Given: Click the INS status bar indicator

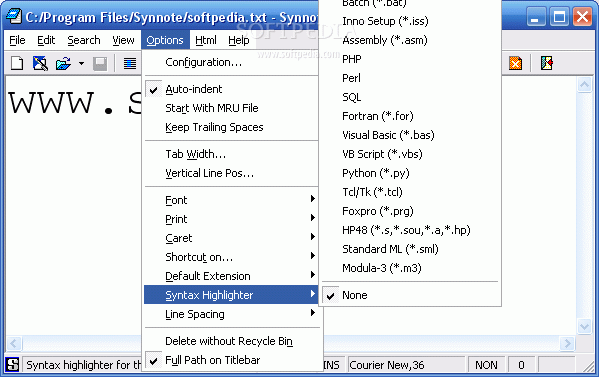Looking at the screenshot, I should point(332,365).
